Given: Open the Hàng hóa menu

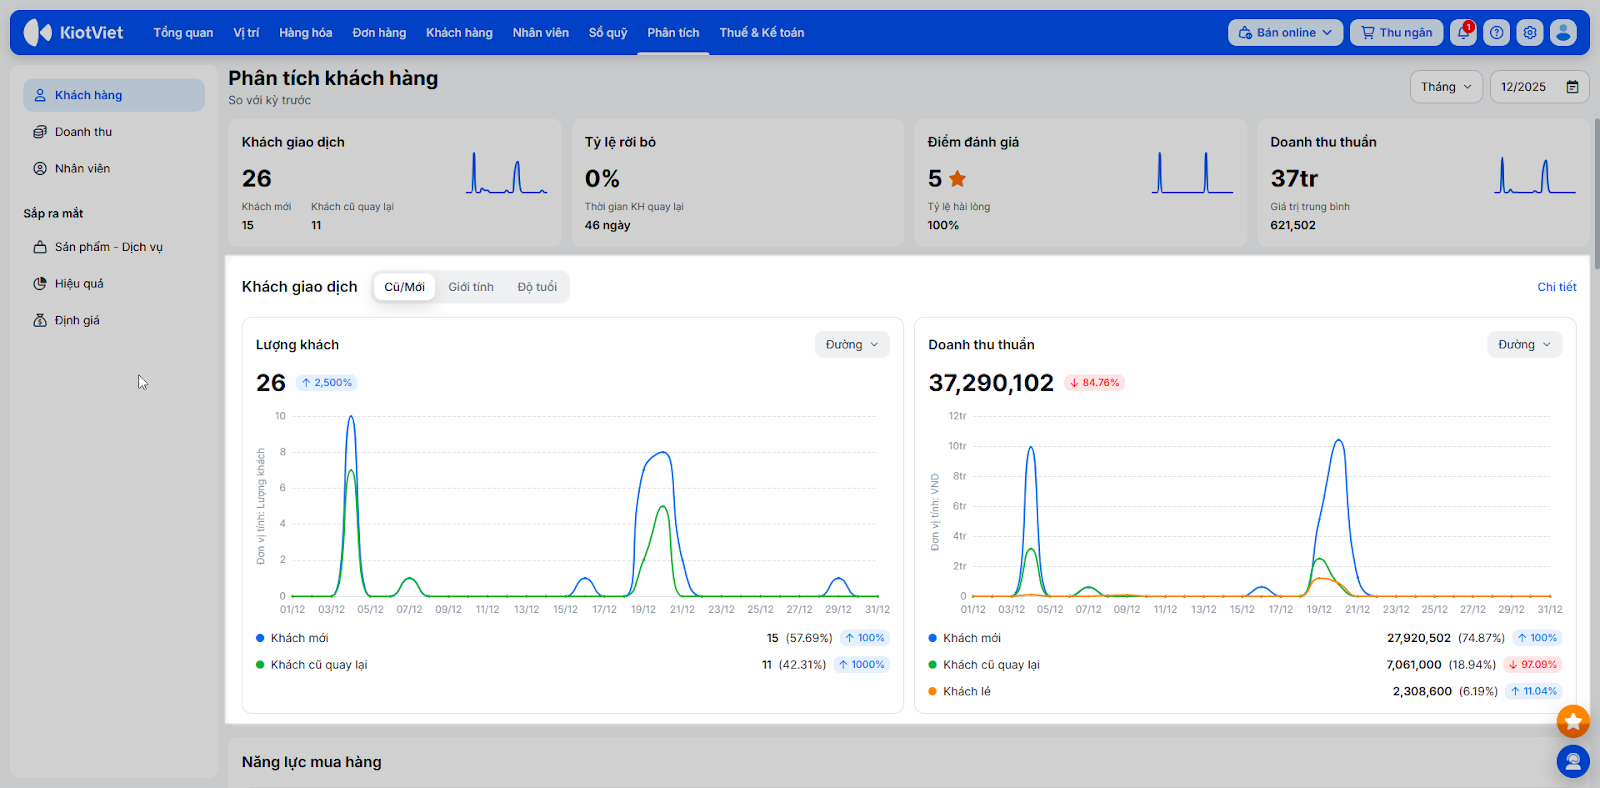Looking at the screenshot, I should point(305,33).
